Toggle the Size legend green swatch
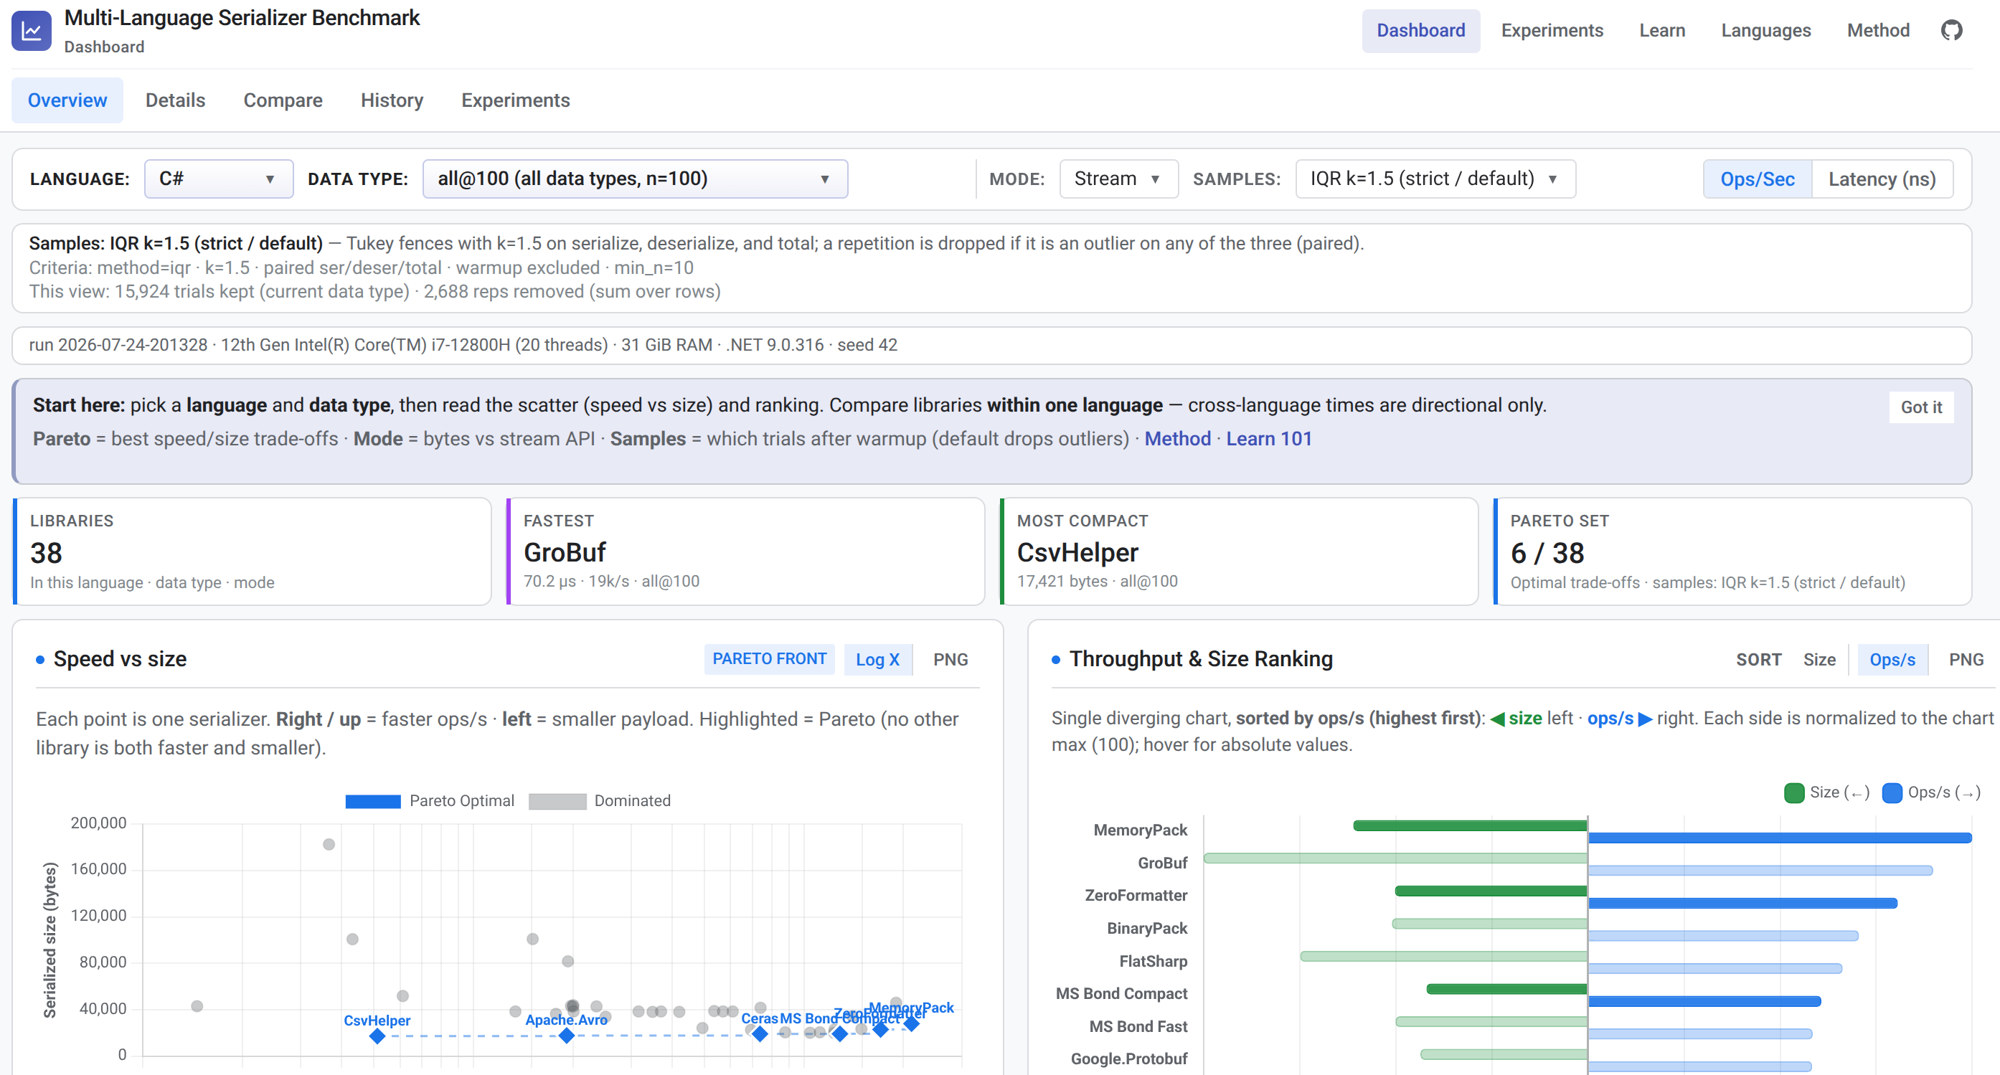The height and width of the screenshot is (1075, 2000). pos(1794,793)
